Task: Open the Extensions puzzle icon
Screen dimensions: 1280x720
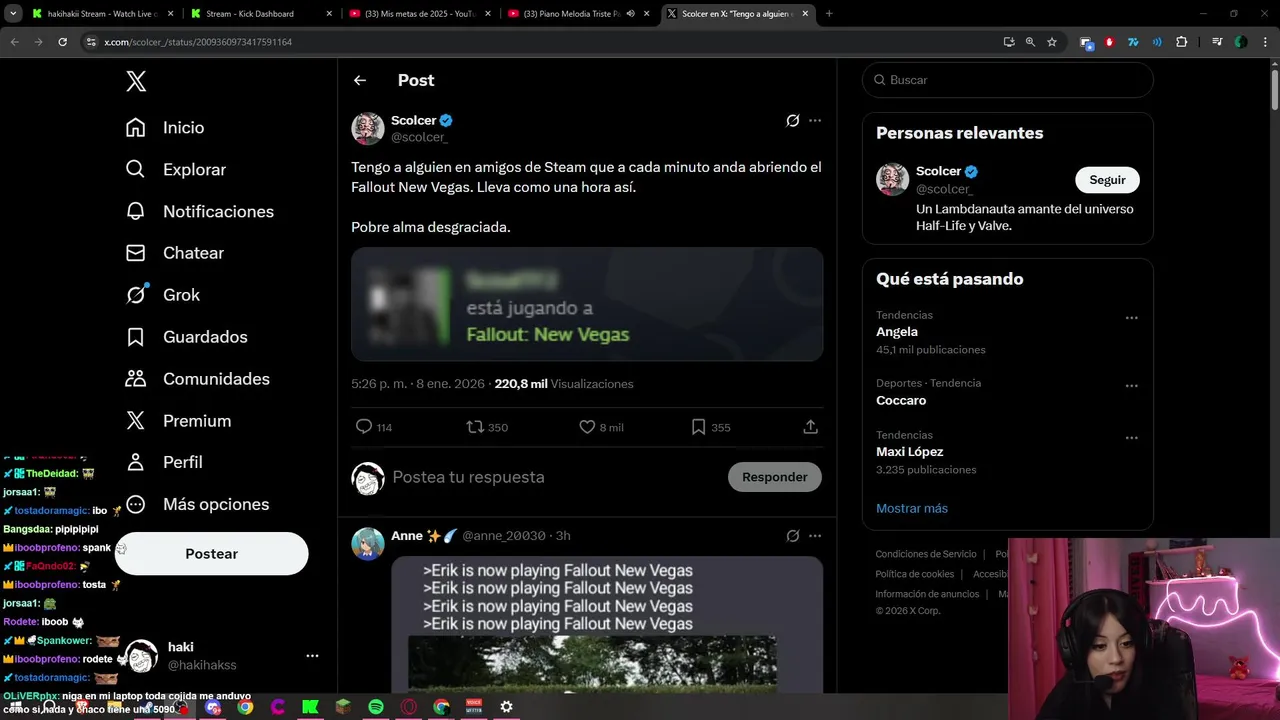Action: pos(1181,42)
